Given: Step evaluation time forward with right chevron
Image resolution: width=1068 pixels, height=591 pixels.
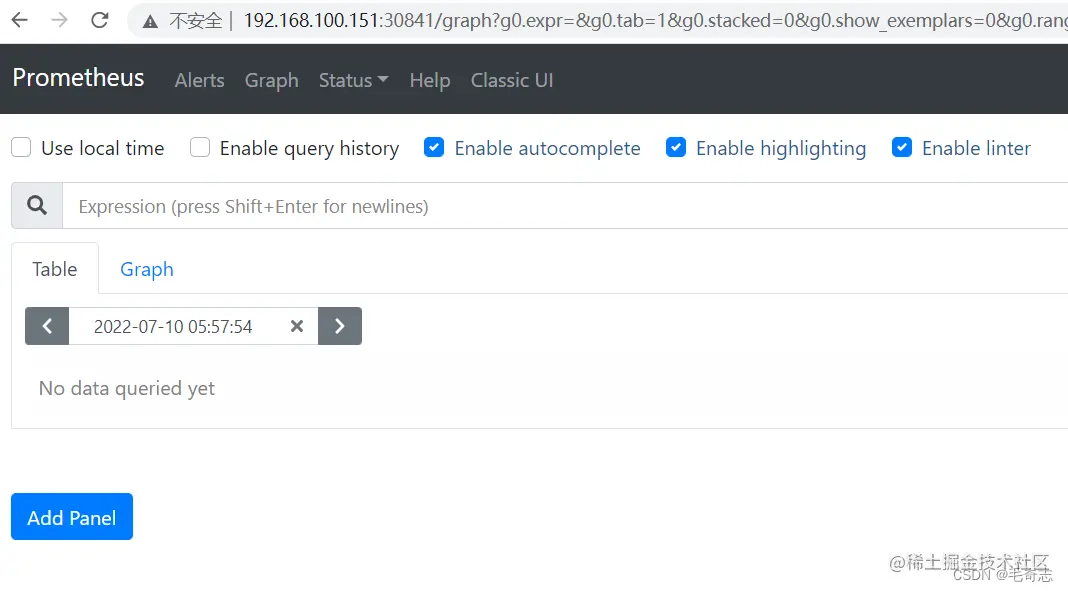Looking at the screenshot, I should point(340,326).
